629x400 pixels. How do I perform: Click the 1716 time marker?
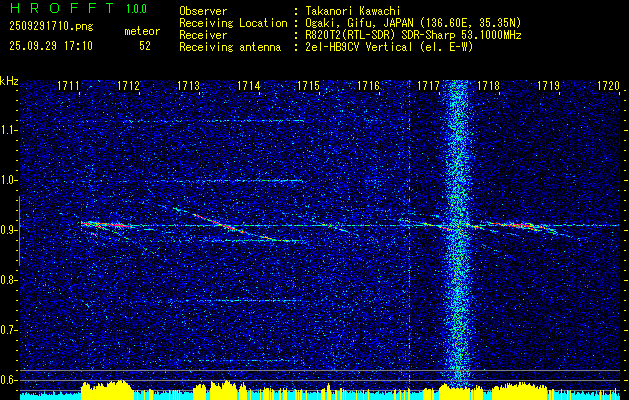368,86
